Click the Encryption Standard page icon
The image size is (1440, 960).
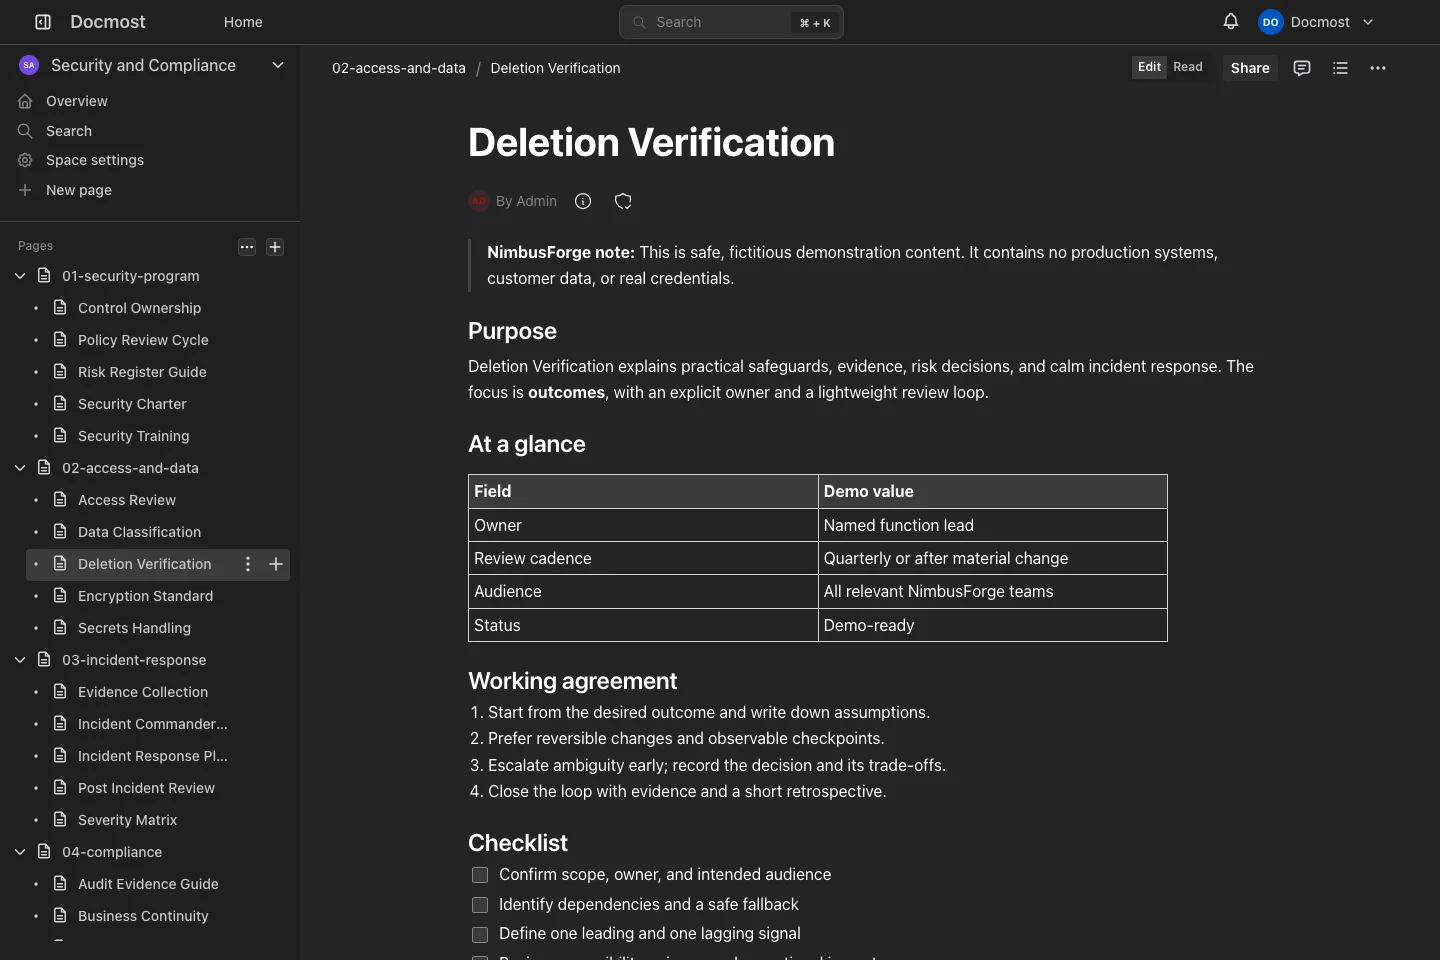coord(60,596)
